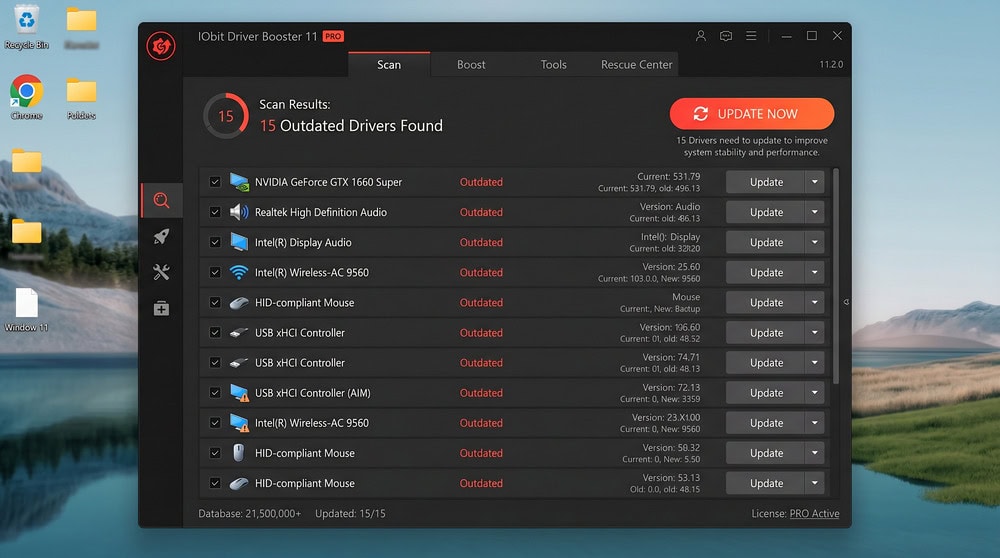Screen dimensions: 1000x558
Task: Open dropdown arrow for HID Mouse version 53.13
Action: [x=814, y=483]
